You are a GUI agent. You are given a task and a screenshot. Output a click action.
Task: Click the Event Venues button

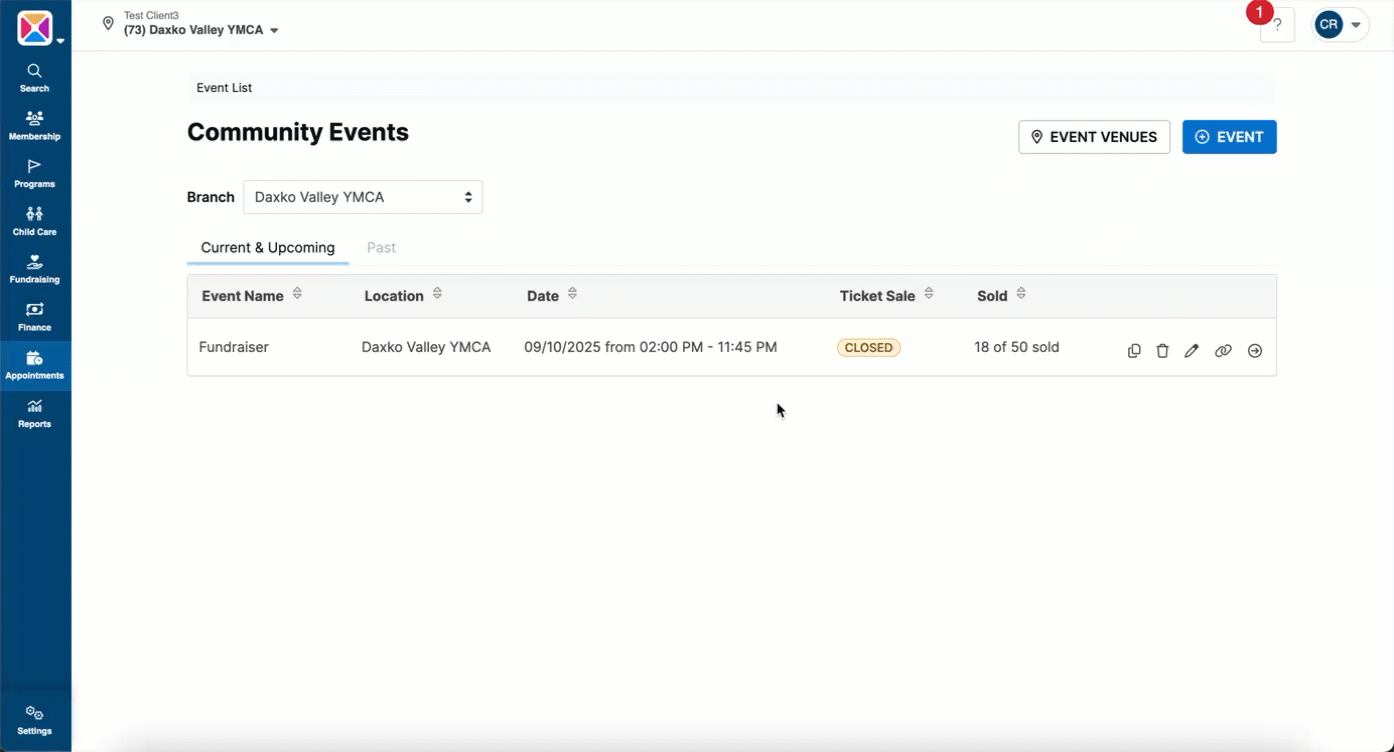pyautogui.click(x=1093, y=137)
